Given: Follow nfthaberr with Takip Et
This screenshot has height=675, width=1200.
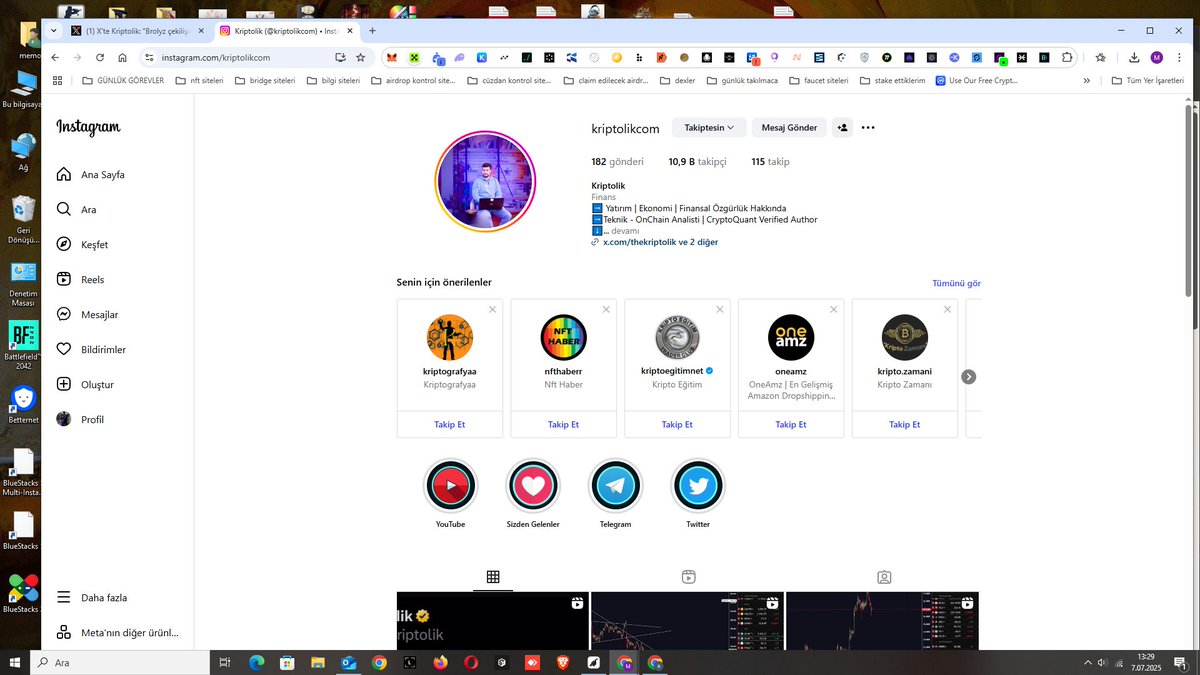Looking at the screenshot, I should click(563, 424).
